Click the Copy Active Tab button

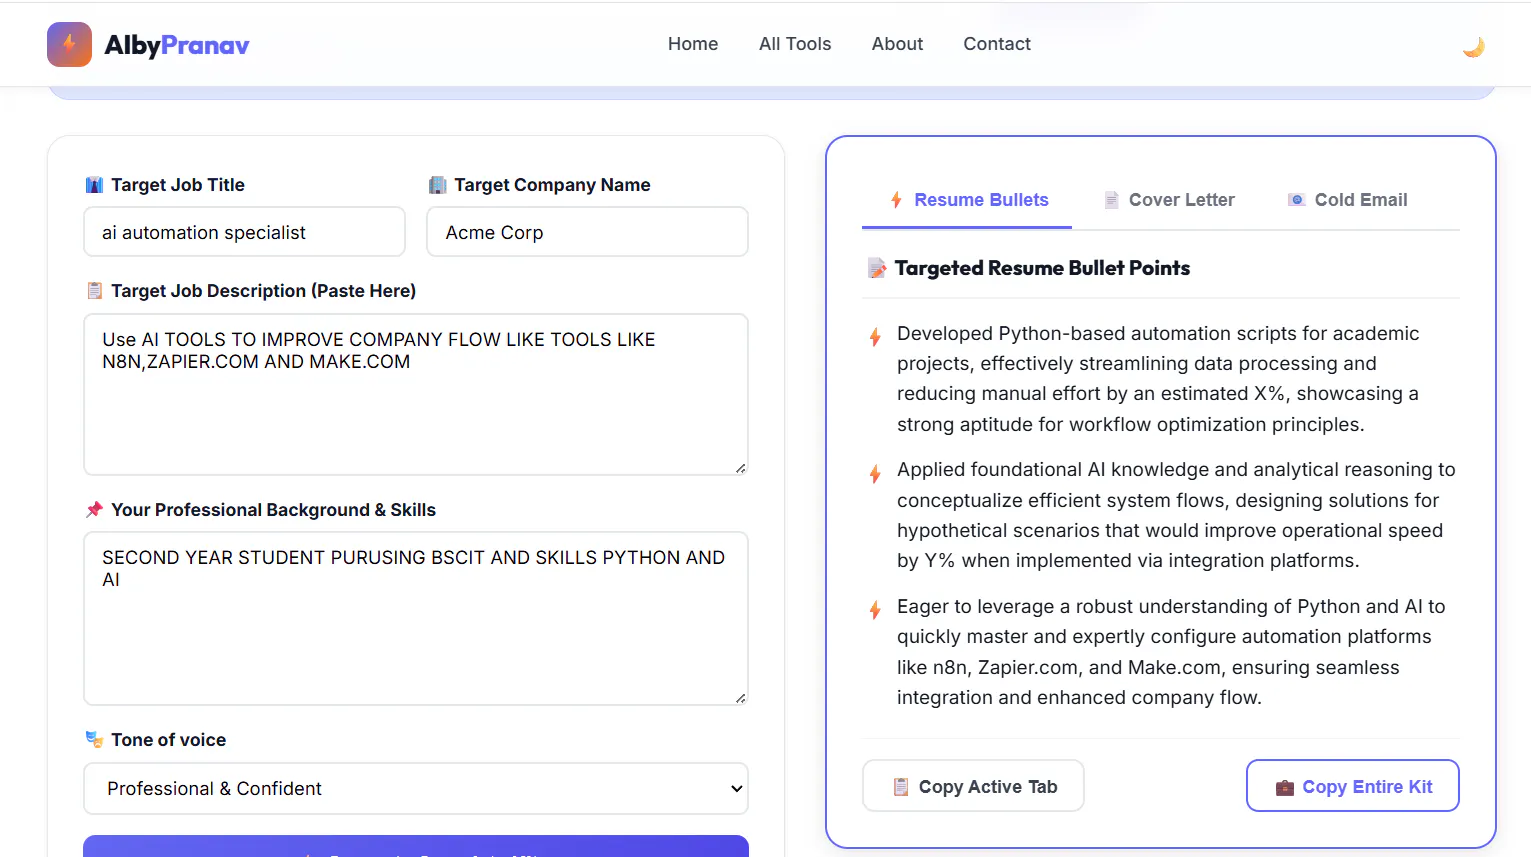coord(973,786)
